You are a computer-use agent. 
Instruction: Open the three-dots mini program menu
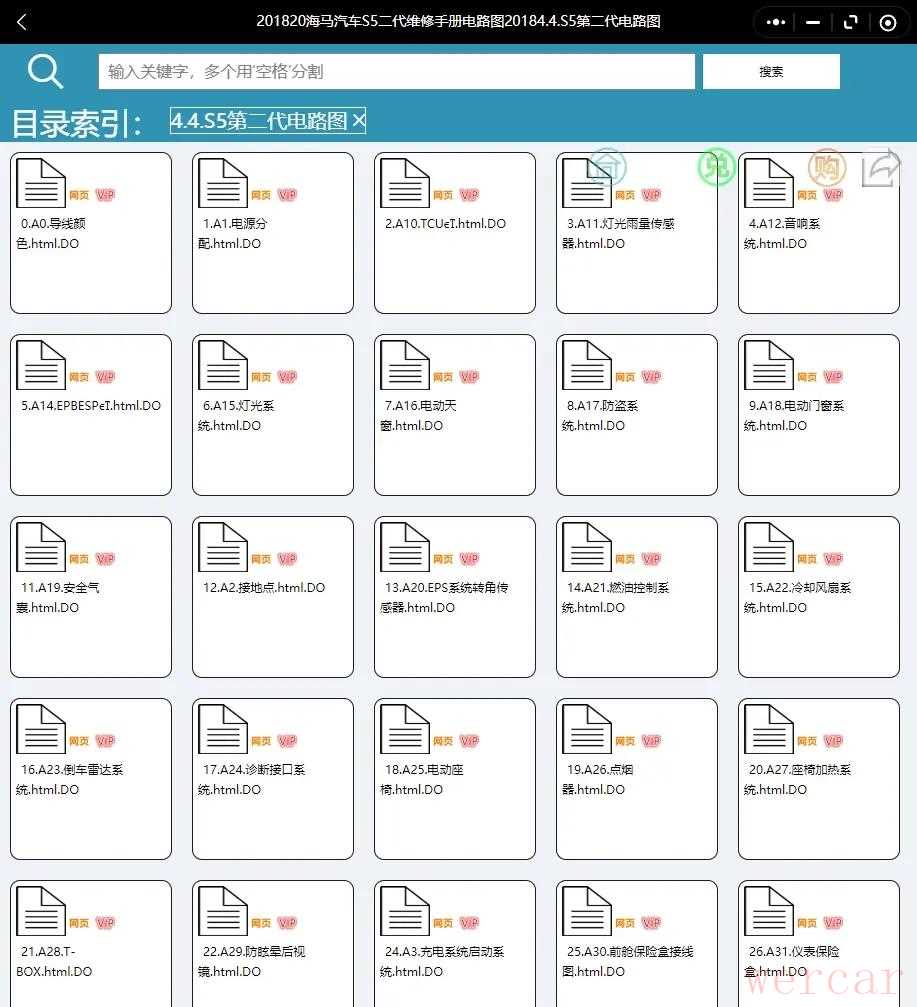[776, 22]
